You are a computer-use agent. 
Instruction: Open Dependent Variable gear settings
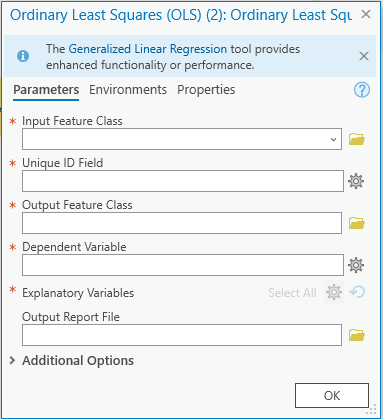[x=356, y=265]
